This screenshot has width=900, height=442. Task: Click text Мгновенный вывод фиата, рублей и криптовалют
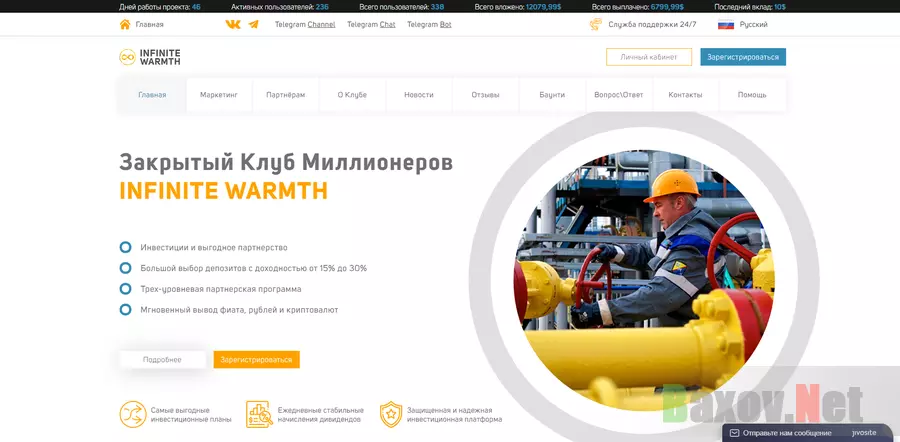tap(239, 309)
